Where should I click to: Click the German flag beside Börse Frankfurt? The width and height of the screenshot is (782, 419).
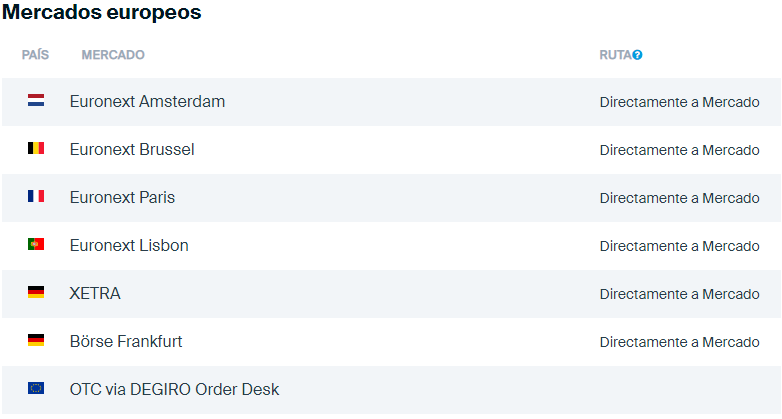(x=36, y=341)
